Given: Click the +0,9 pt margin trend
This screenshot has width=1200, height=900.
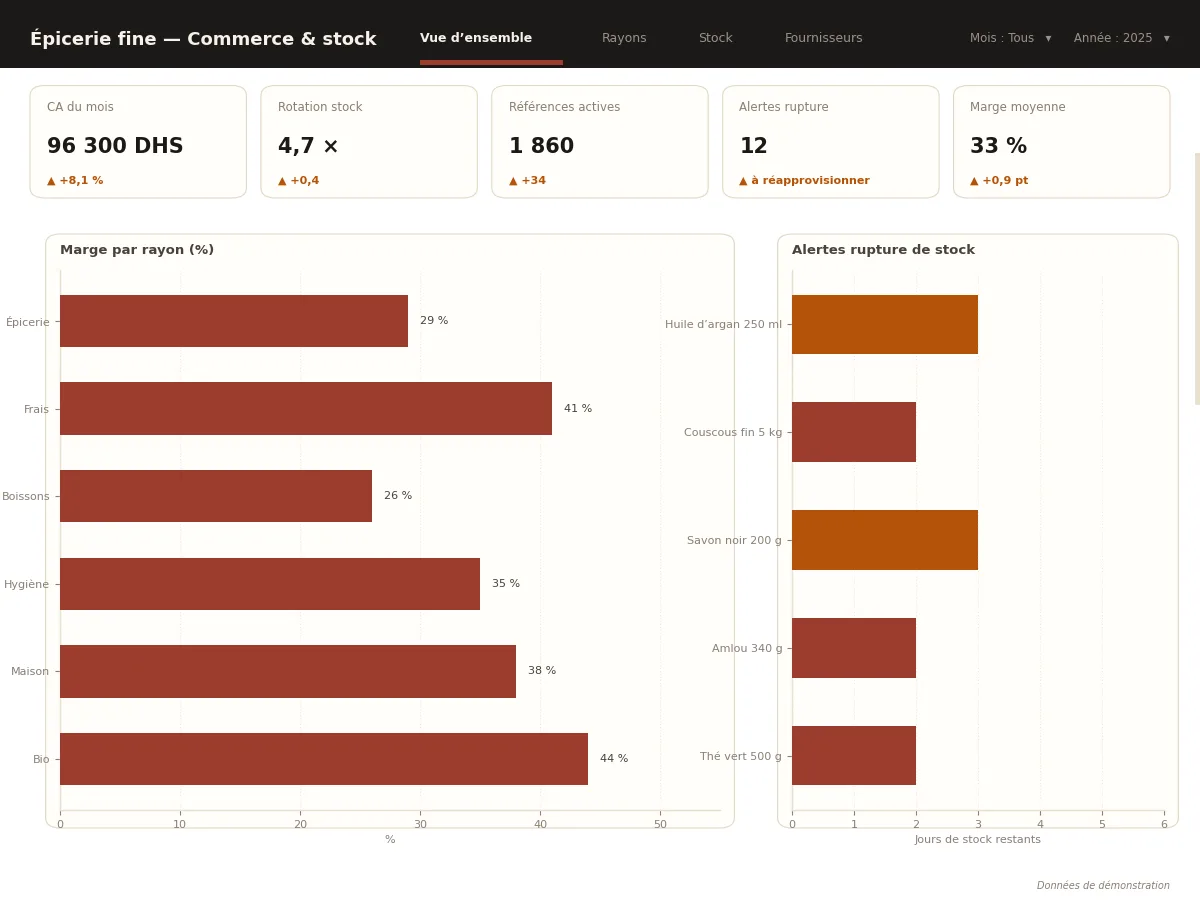Looking at the screenshot, I should 999,181.
